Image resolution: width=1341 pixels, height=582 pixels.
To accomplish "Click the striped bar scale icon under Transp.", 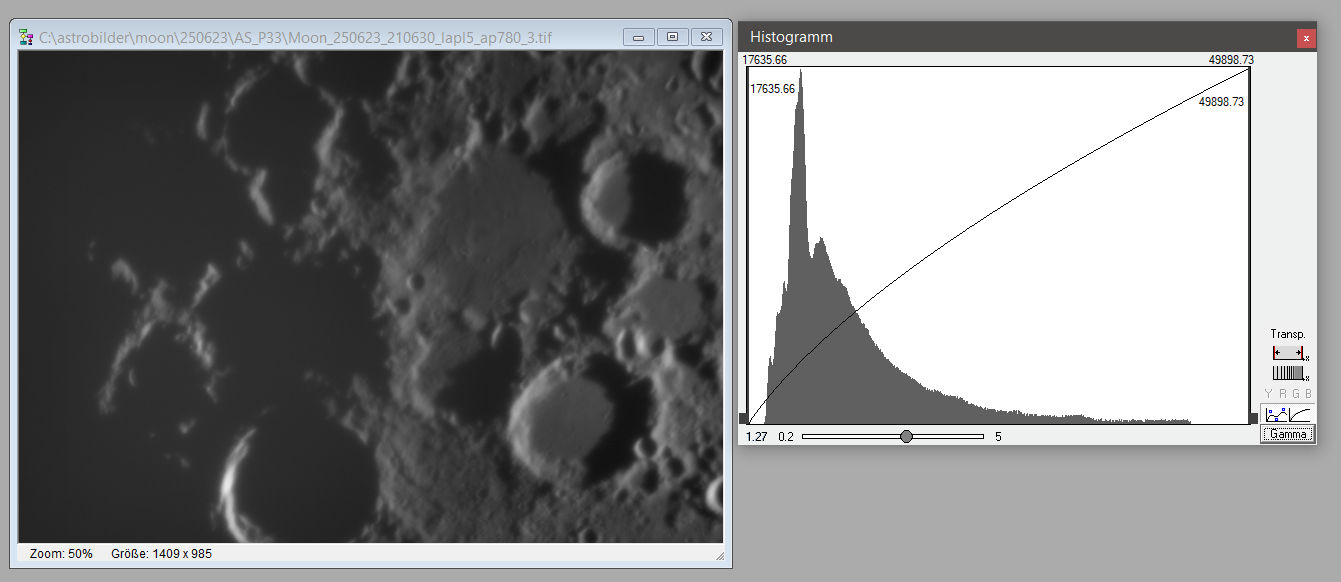I will (1288, 372).
